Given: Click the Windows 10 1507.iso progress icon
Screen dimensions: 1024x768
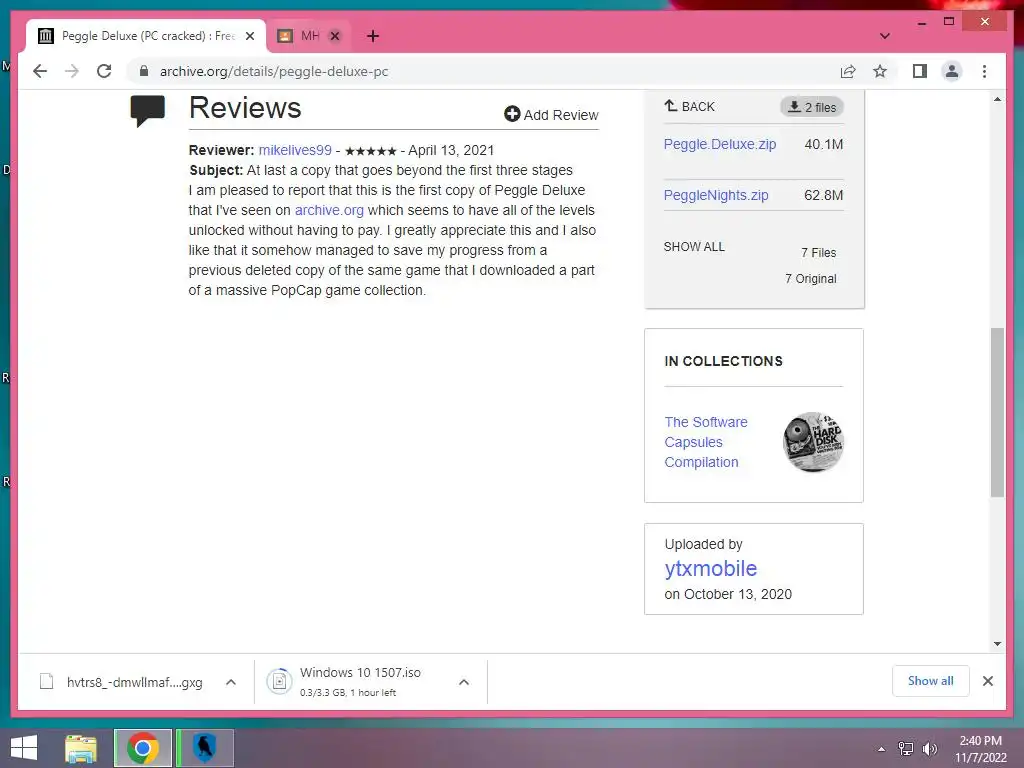Looking at the screenshot, I should tap(279, 682).
